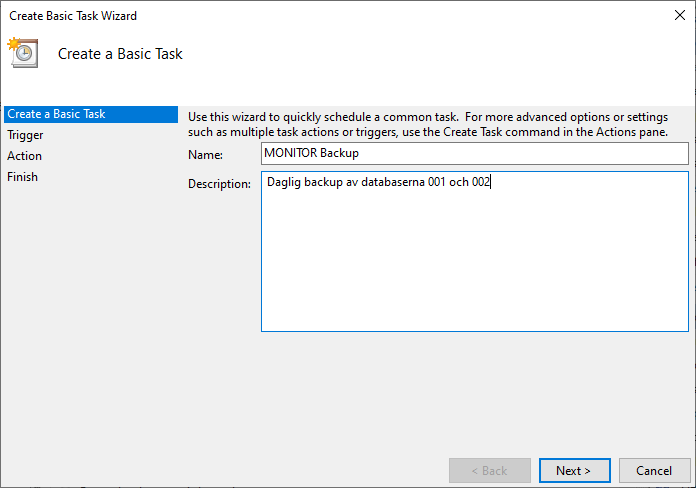Focus the Name field containing 'MONITOR Backup'
Image resolution: width=696 pixels, height=488 pixels.
point(474,153)
